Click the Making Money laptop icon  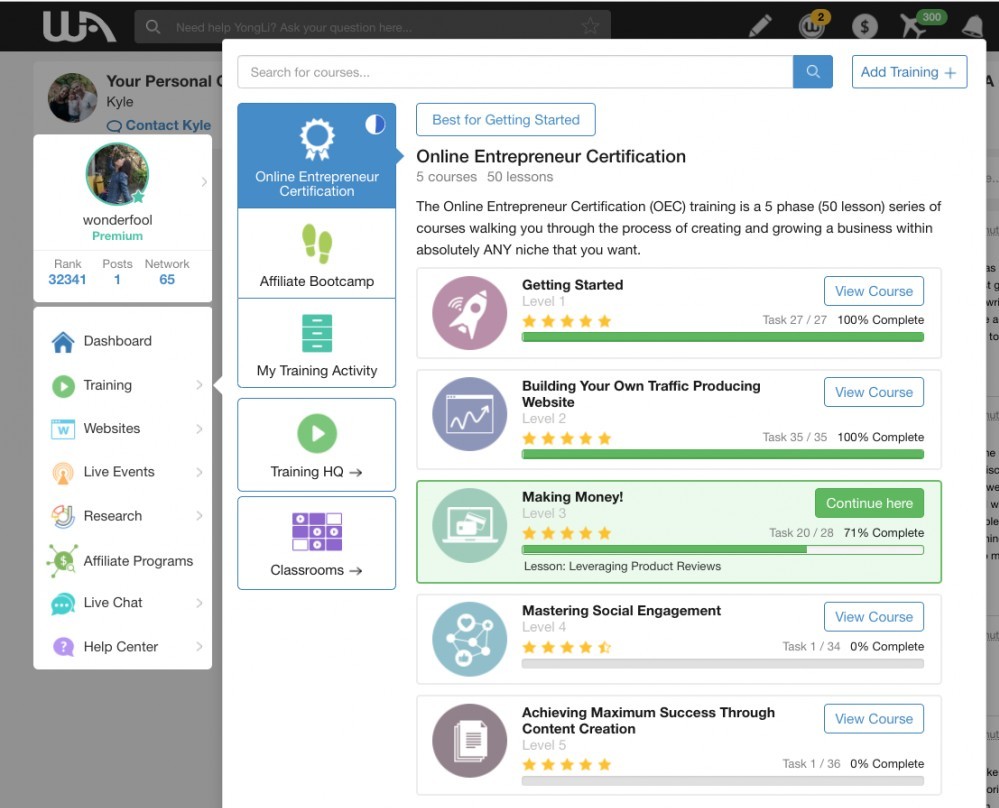[470, 525]
